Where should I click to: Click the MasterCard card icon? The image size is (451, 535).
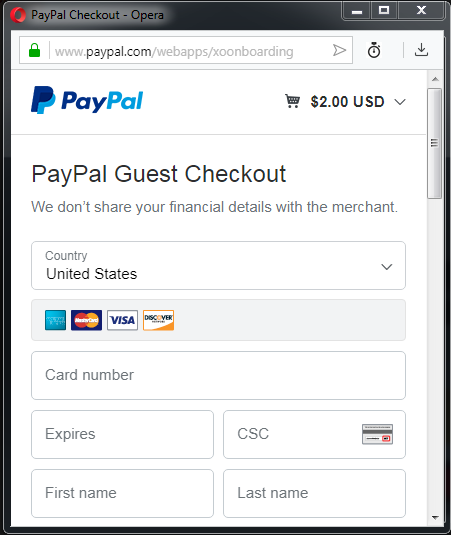(86, 320)
